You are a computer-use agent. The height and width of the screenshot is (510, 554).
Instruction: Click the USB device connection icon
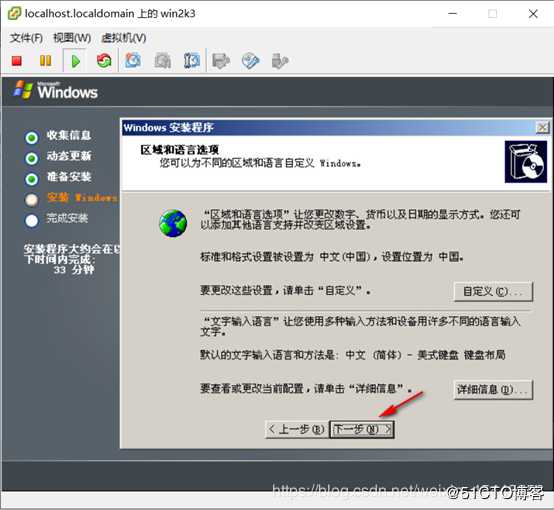pos(280,61)
